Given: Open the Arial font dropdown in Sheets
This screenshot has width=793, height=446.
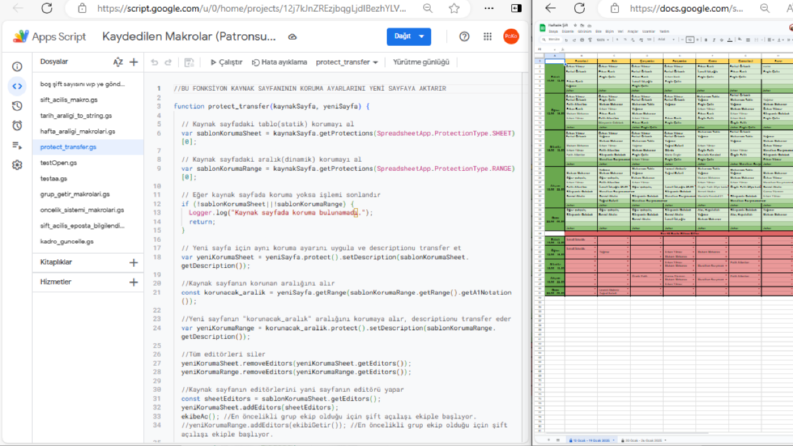Looking at the screenshot, I should click(x=667, y=39).
